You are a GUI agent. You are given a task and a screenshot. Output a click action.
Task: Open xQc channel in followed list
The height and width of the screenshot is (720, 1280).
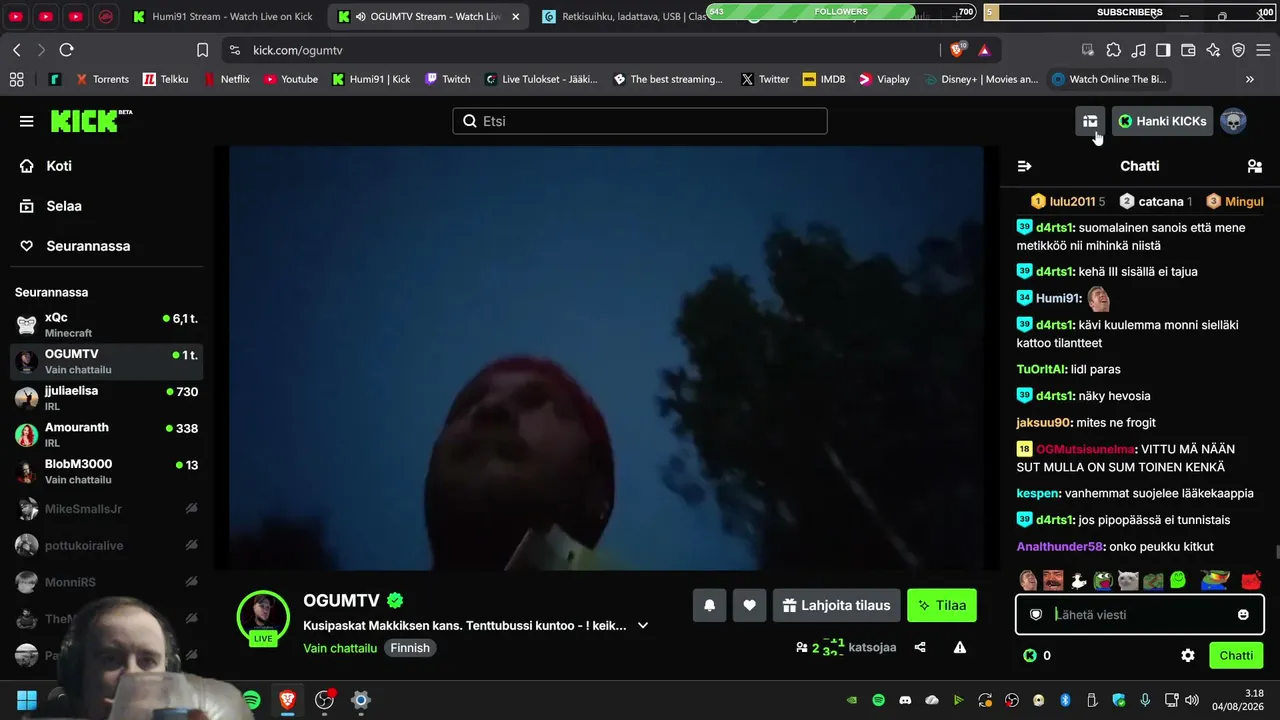click(106, 325)
